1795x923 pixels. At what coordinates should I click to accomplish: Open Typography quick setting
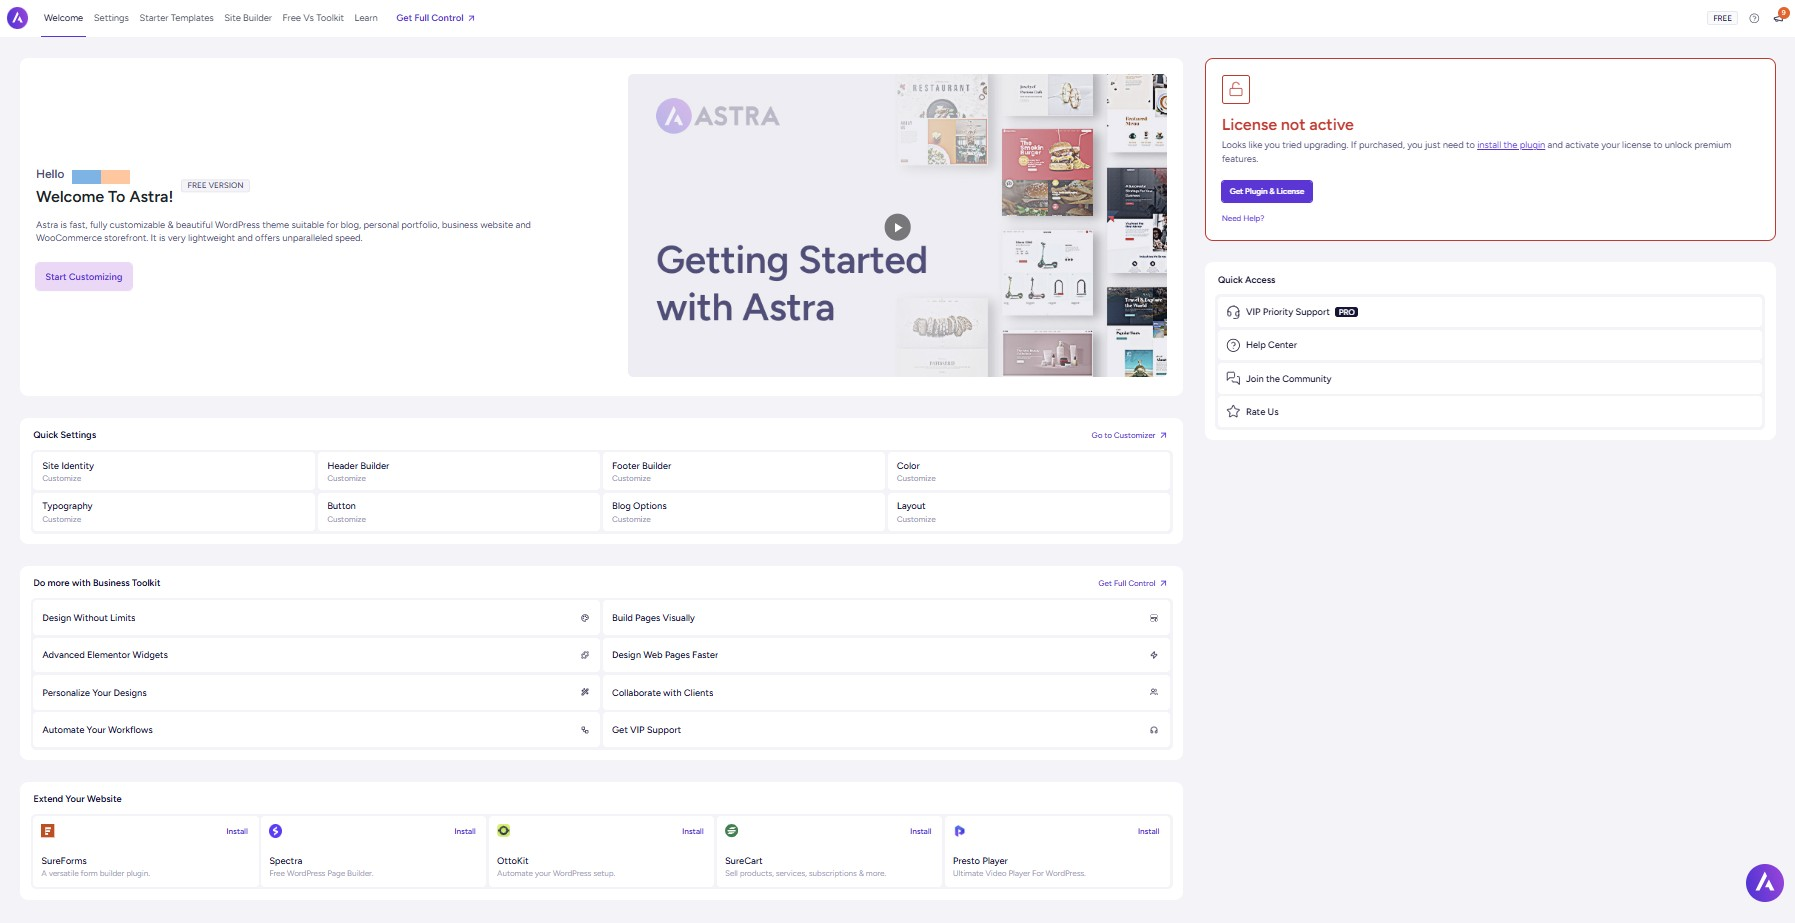(x=174, y=512)
